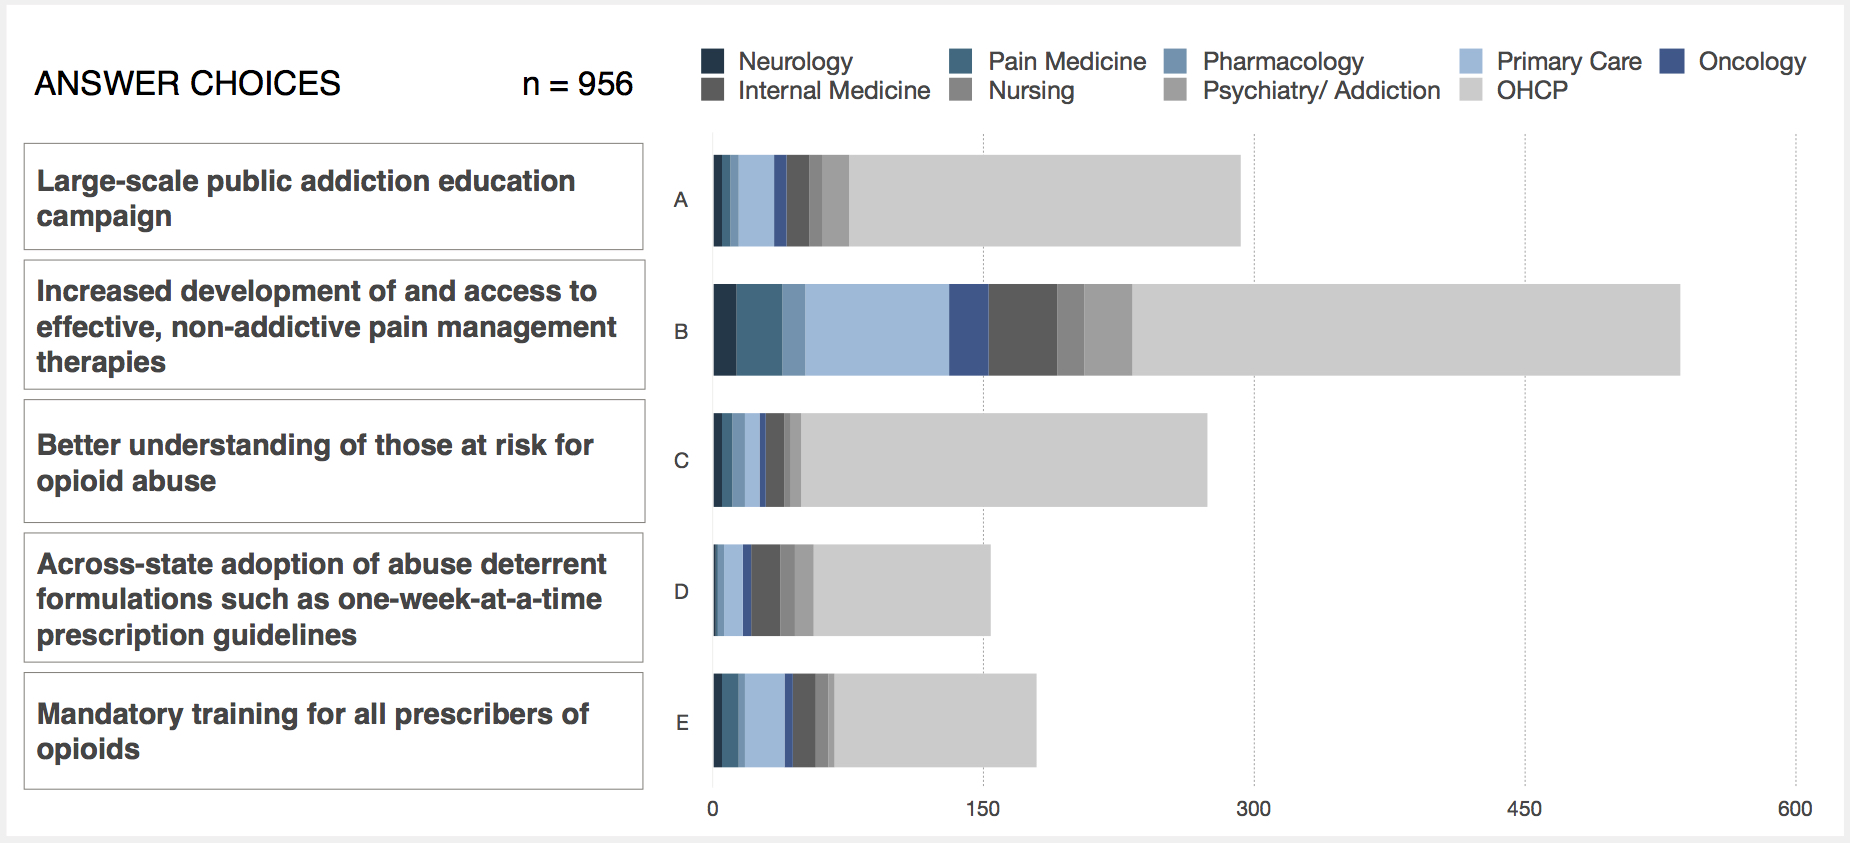Click the OHCP segment of bar B

[x=1405, y=330]
